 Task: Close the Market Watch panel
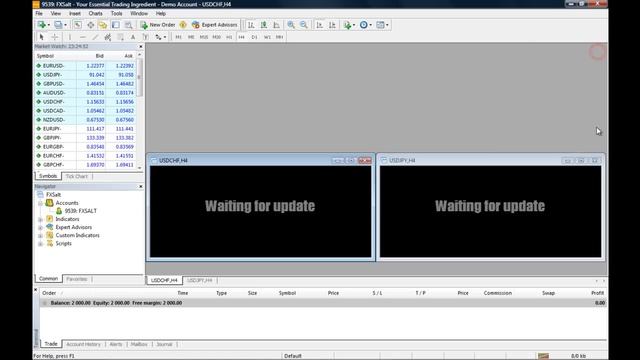(141, 47)
